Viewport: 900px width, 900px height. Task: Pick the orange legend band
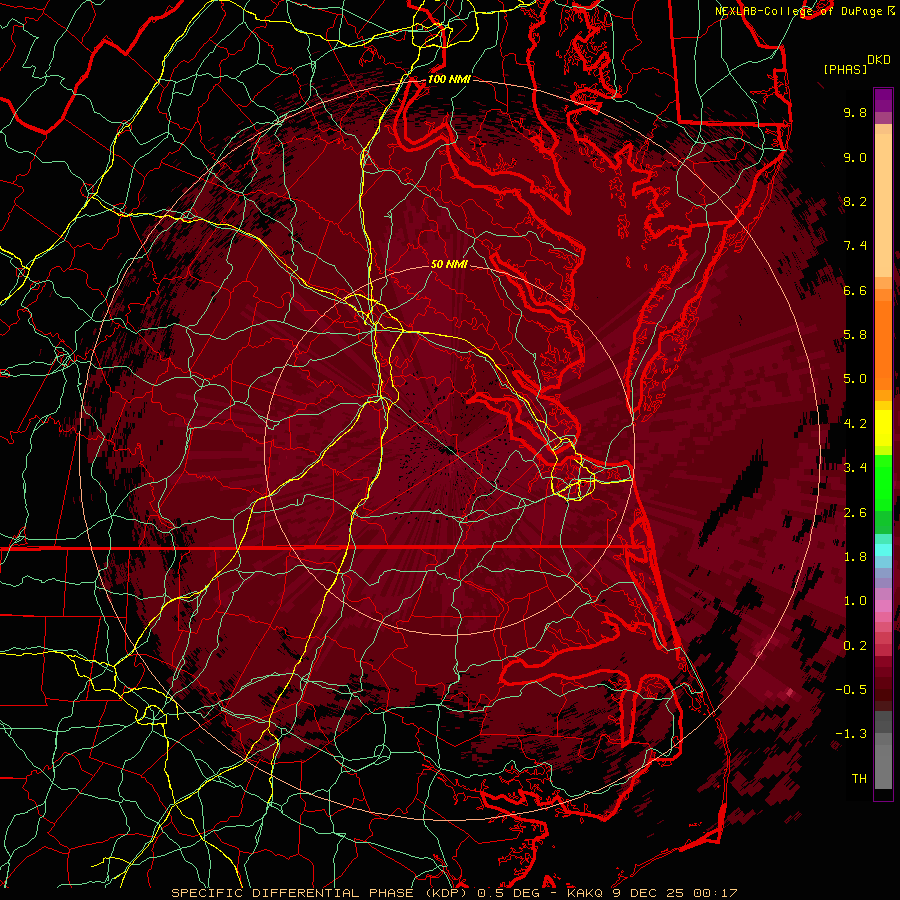883,344
